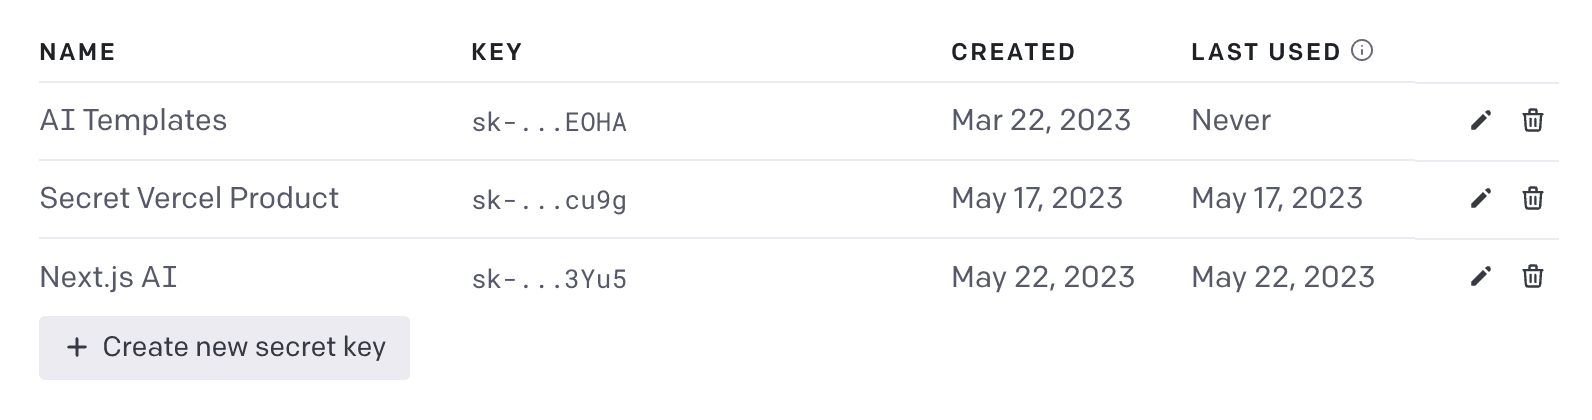Delete the AI Templates secret key
Image resolution: width=1592 pixels, height=420 pixels.
point(1532,121)
